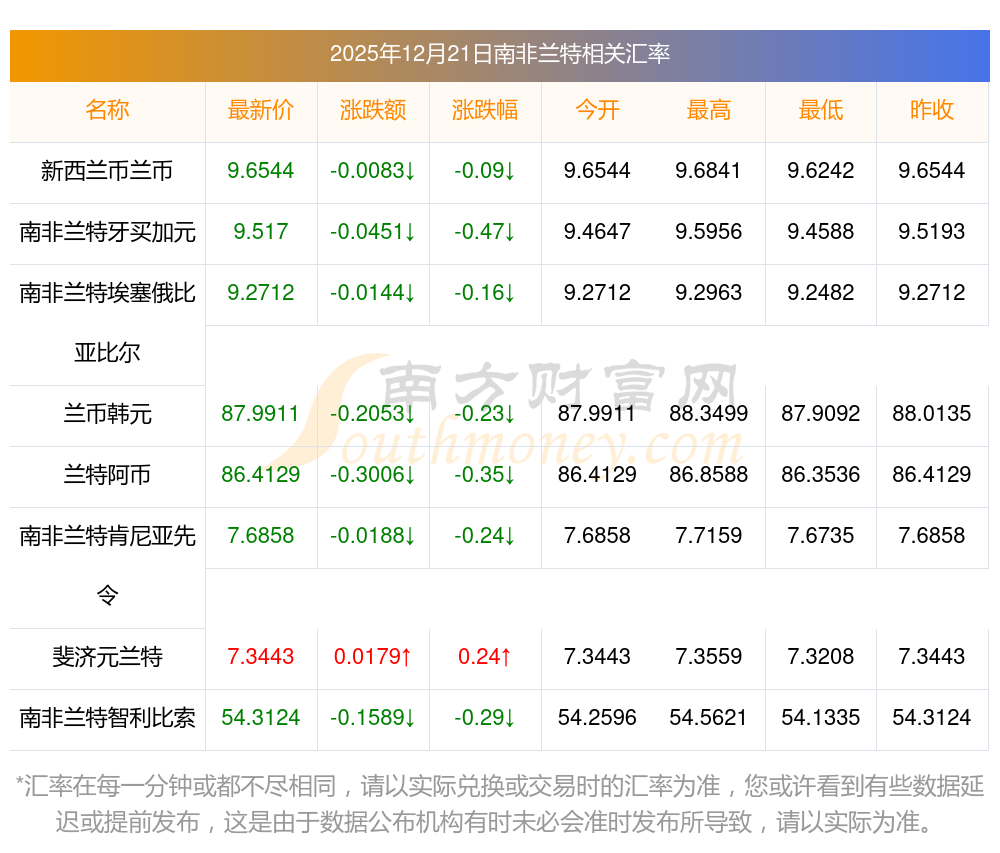Image resolution: width=1000 pixels, height=853 pixels.
Task: Click low value 9.6242
Action: point(821,171)
